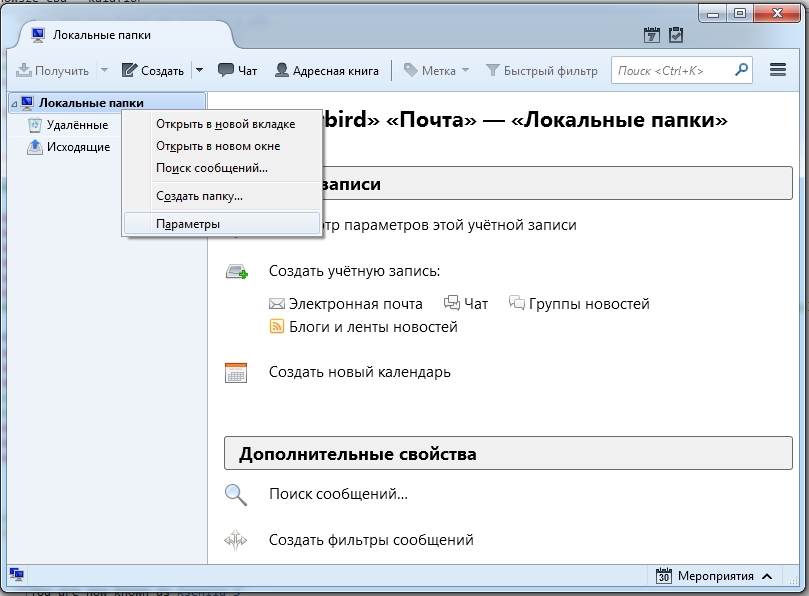Select the Исходящие folder
Image resolution: width=809 pixels, height=596 pixels.
click(x=78, y=147)
